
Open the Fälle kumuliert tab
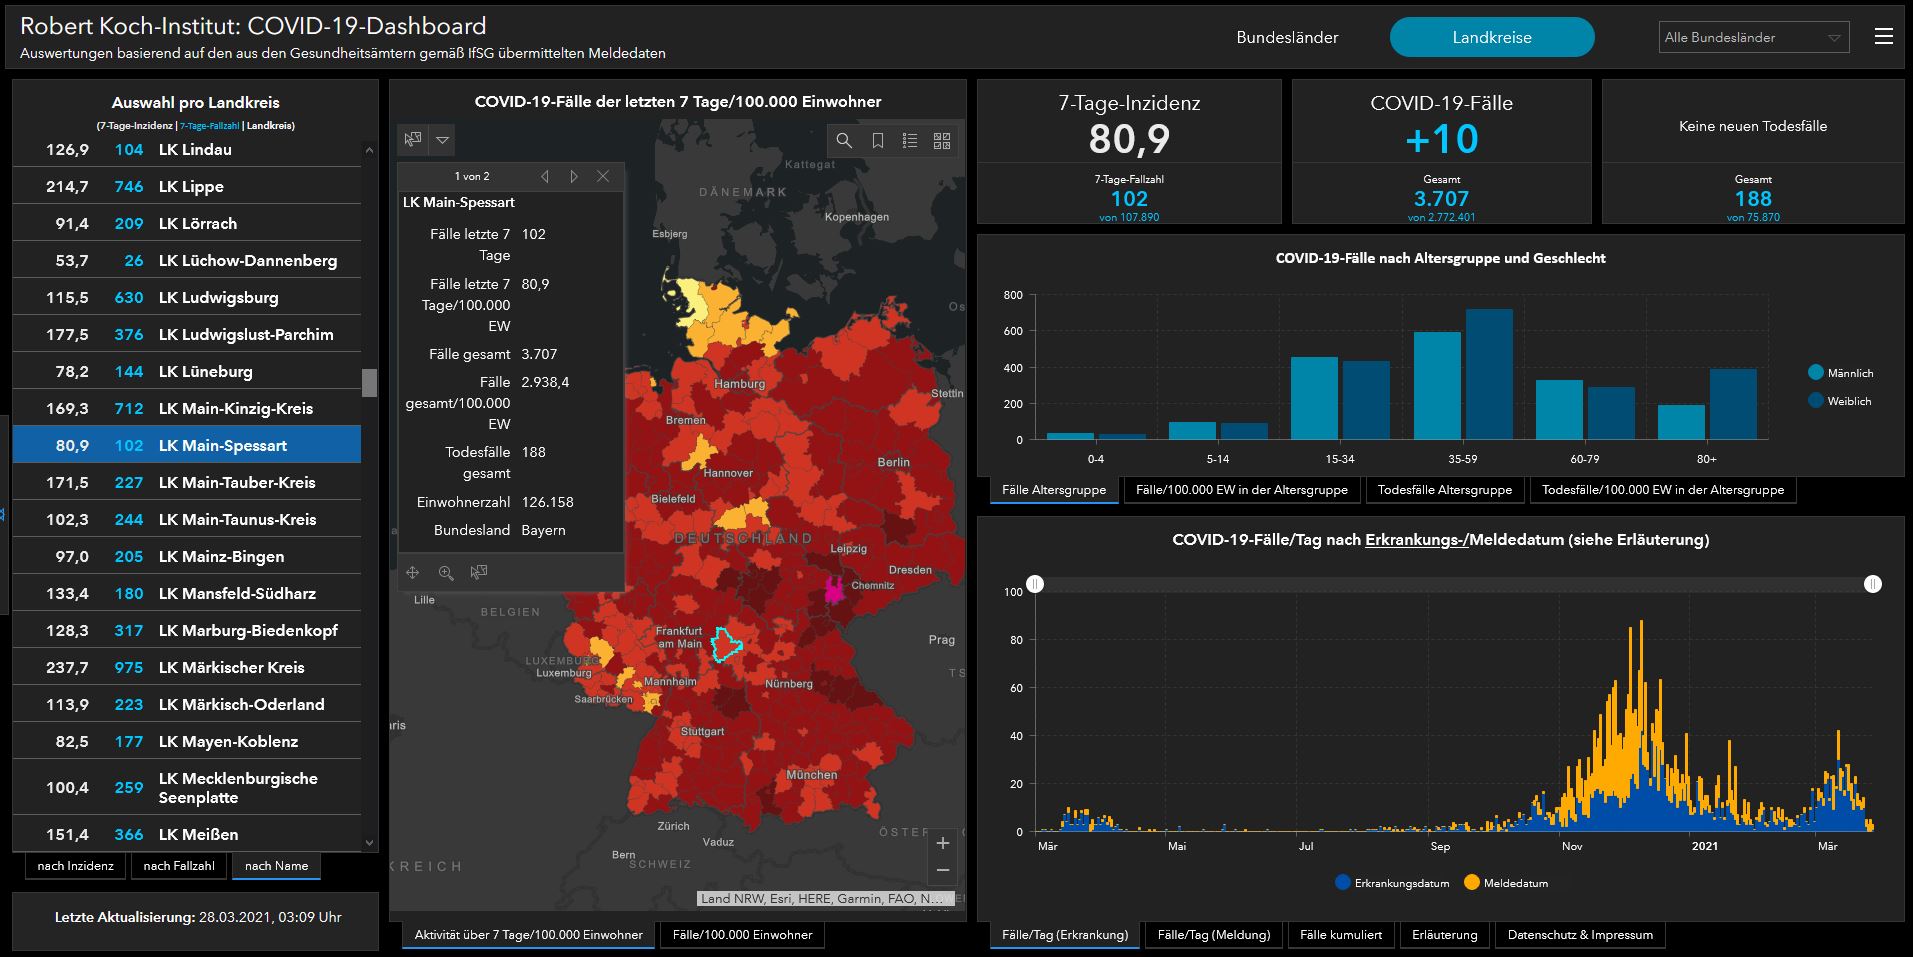click(x=1340, y=935)
